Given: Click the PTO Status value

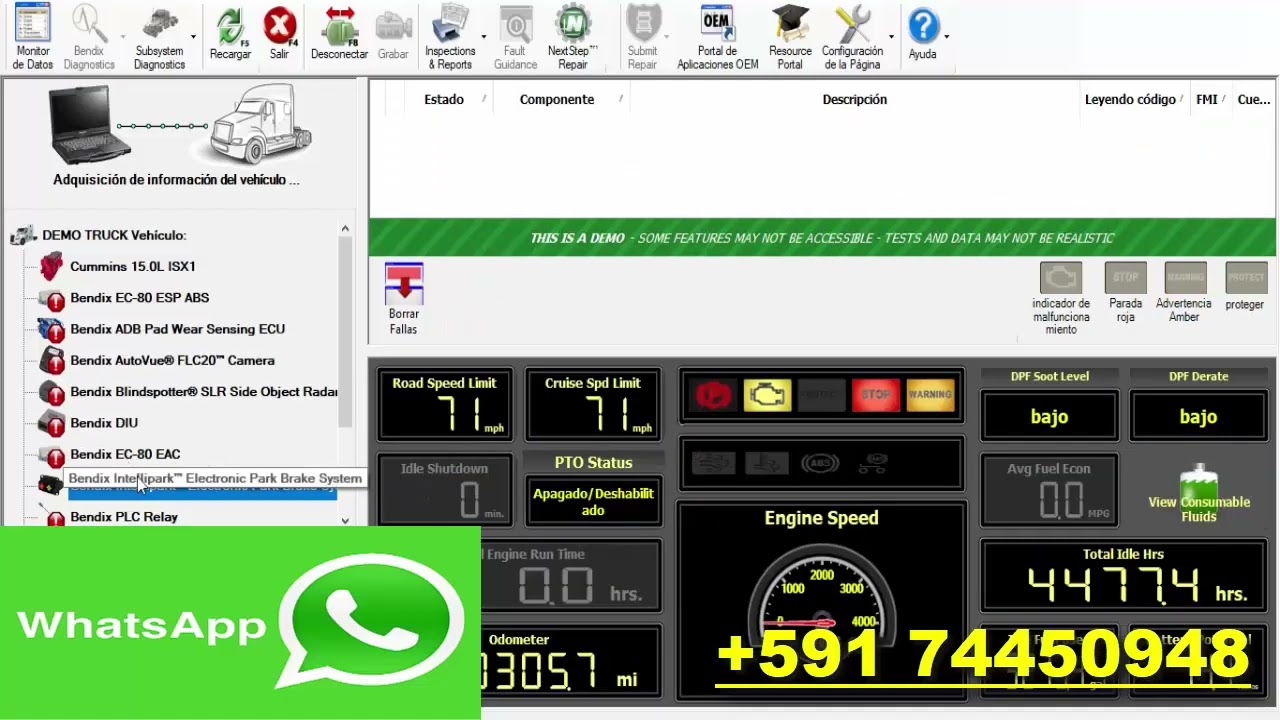Looking at the screenshot, I should click(593, 501).
